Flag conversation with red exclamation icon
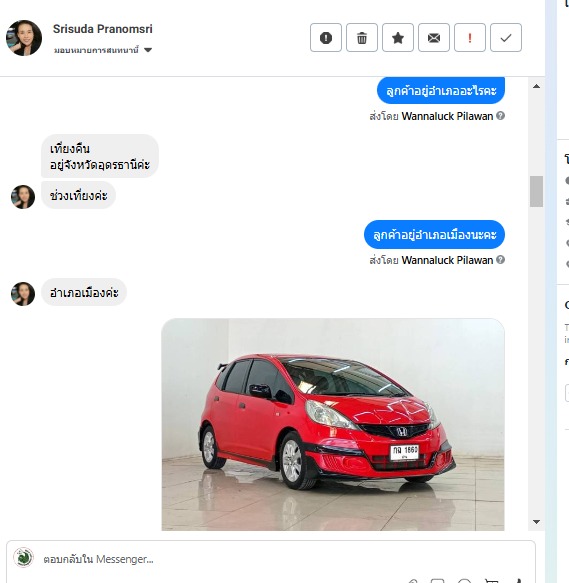569x583 pixels. tap(470, 38)
